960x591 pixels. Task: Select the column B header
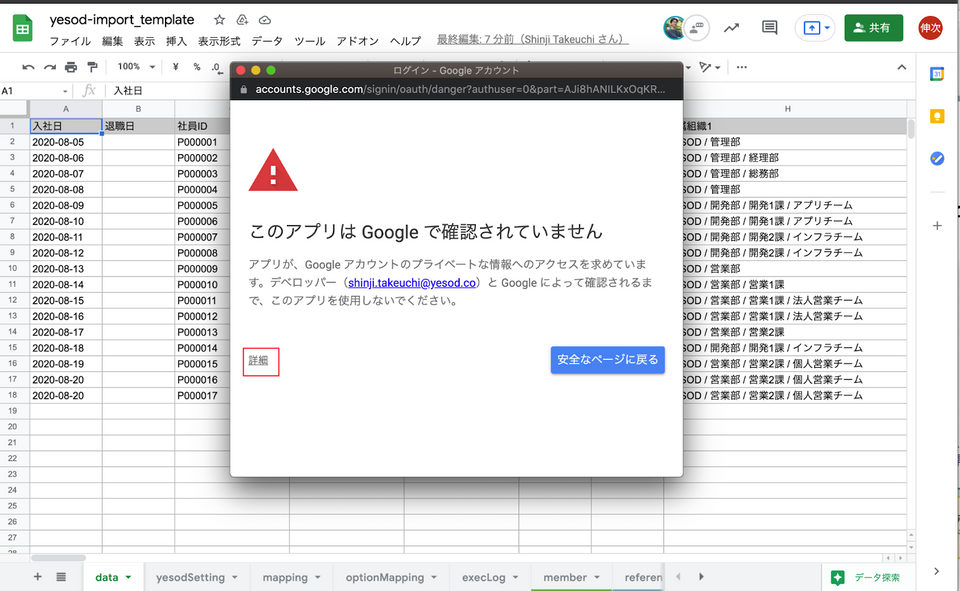pos(138,108)
